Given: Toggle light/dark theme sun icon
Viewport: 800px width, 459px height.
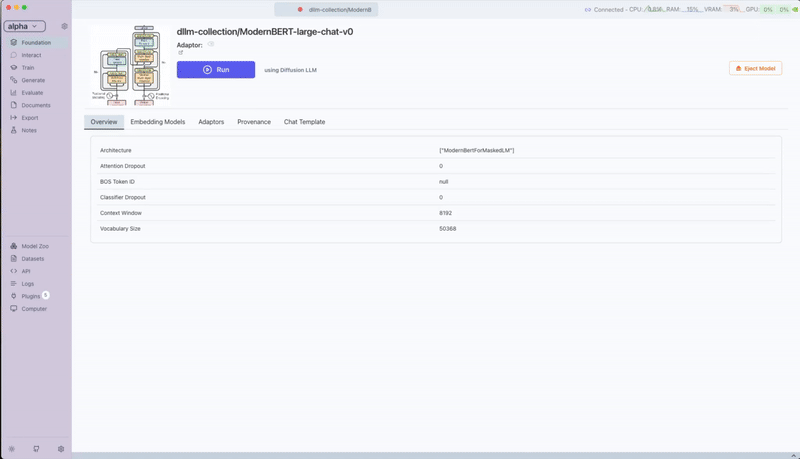Looking at the screenshot, I should click(12, 449).
